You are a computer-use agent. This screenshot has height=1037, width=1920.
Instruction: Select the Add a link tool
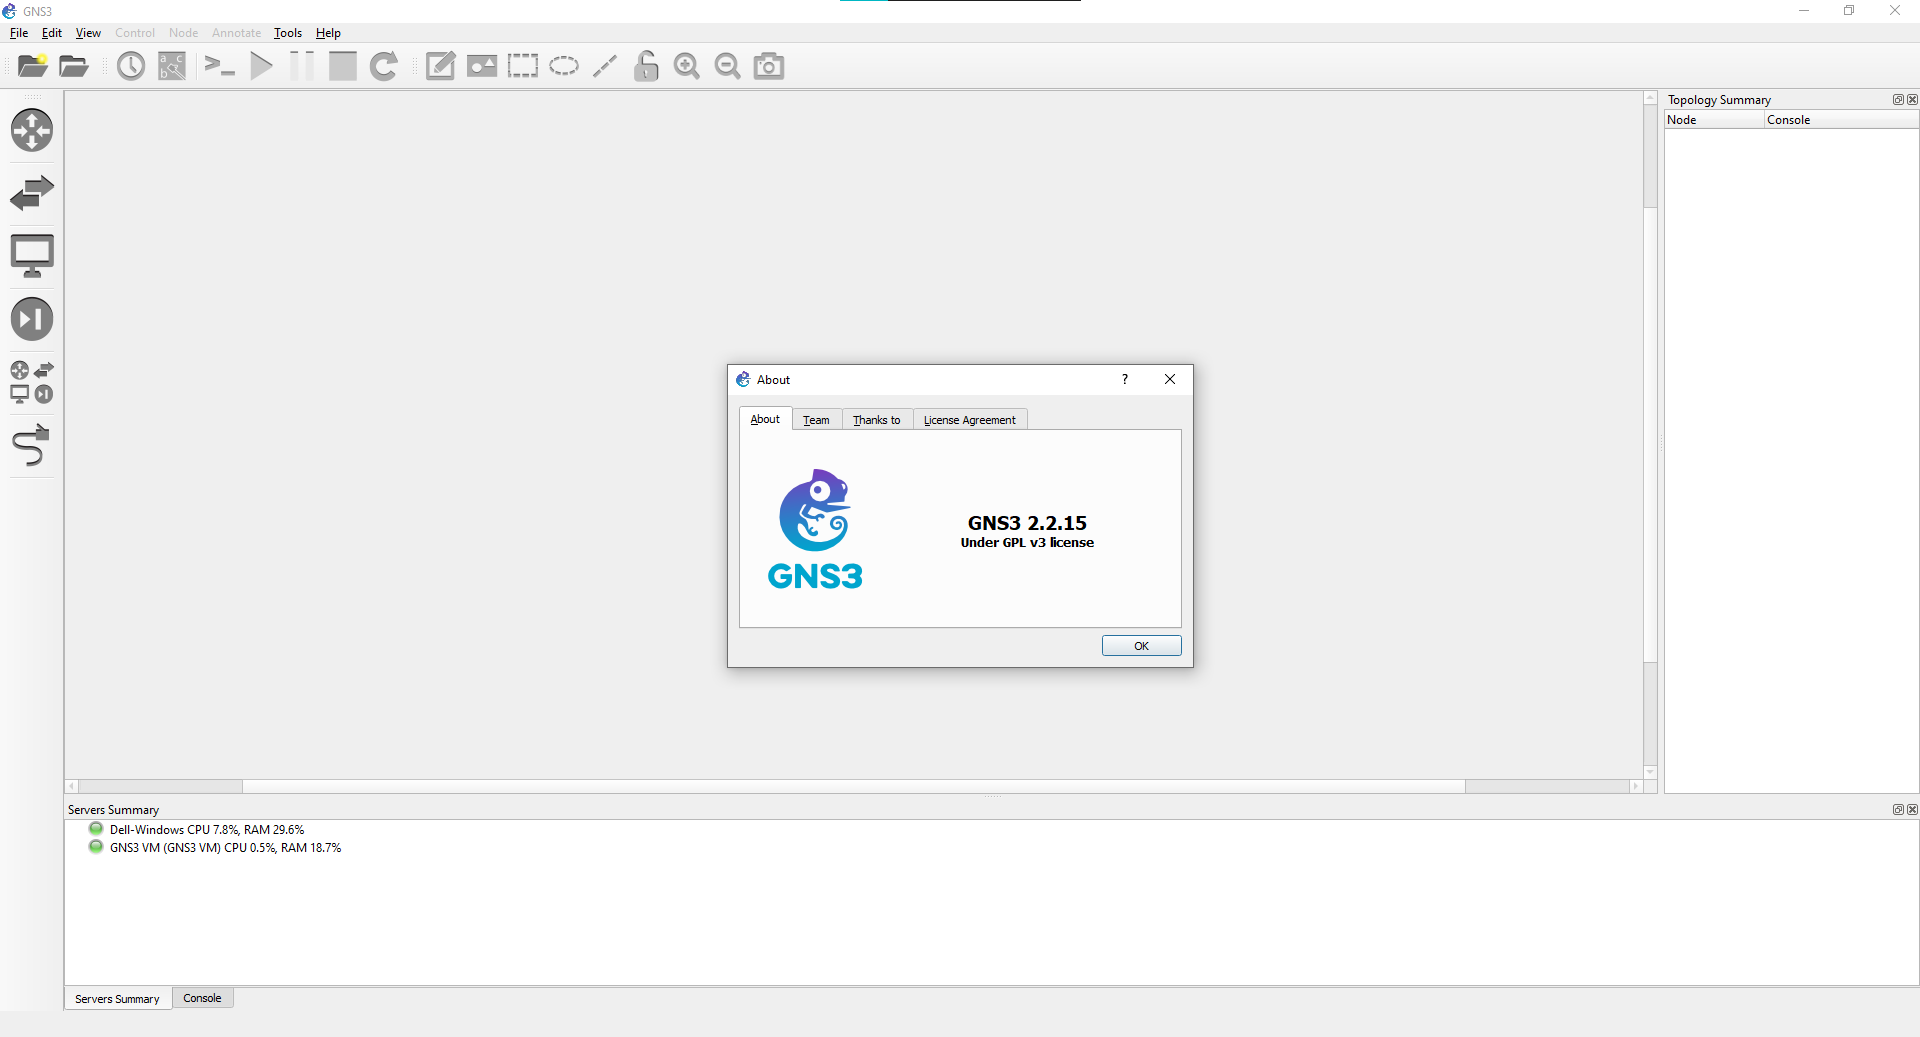point(31,445)
